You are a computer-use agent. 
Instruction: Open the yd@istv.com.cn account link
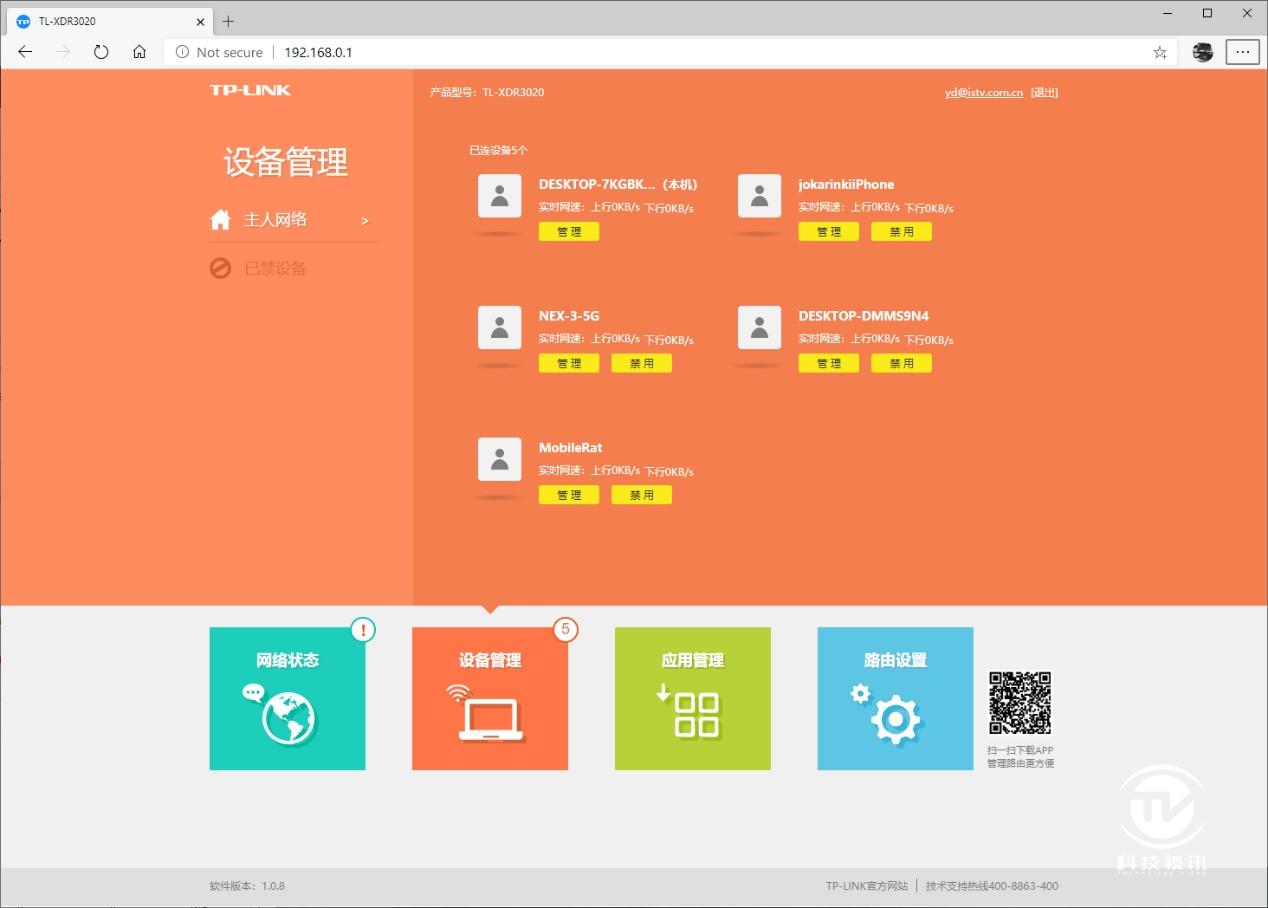click(983, 92)
